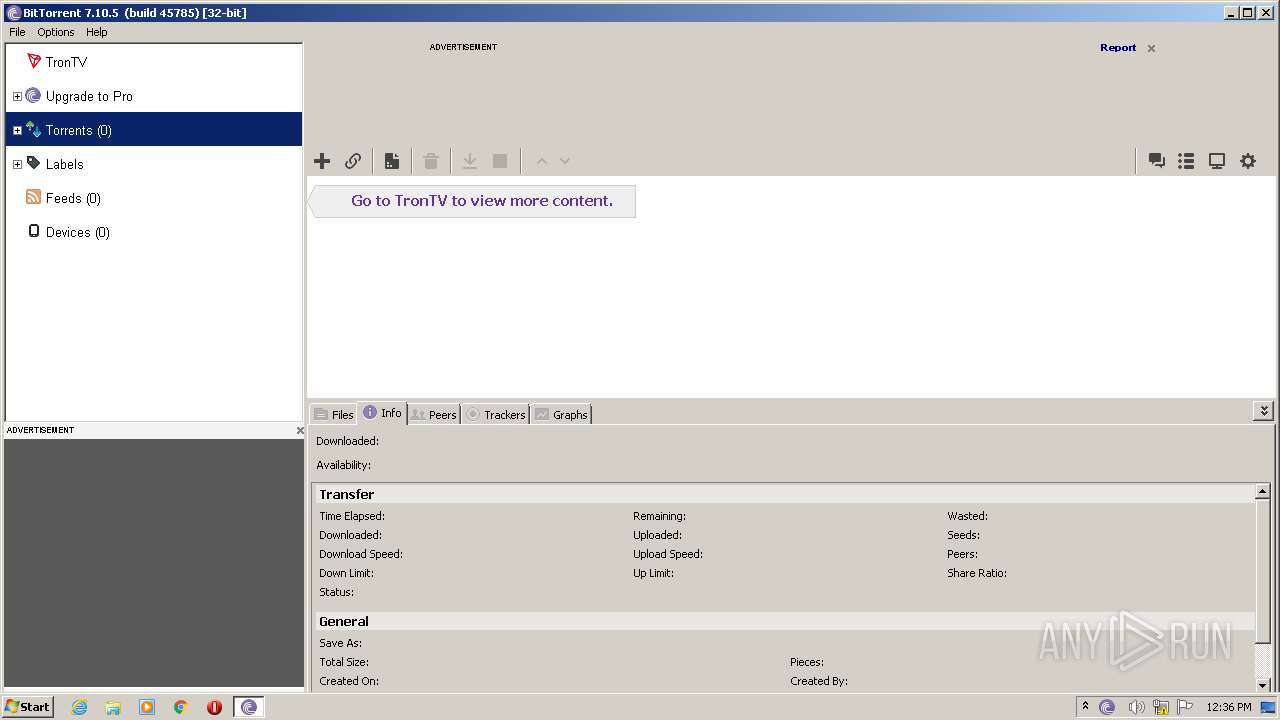The image size is (1280, 720).
Task: Click the volume speaker tray icon
Action: 1136,707
